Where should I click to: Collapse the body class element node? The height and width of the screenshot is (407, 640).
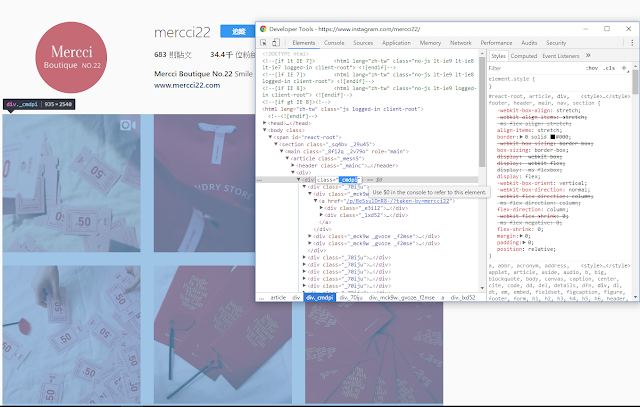[264, 130]
